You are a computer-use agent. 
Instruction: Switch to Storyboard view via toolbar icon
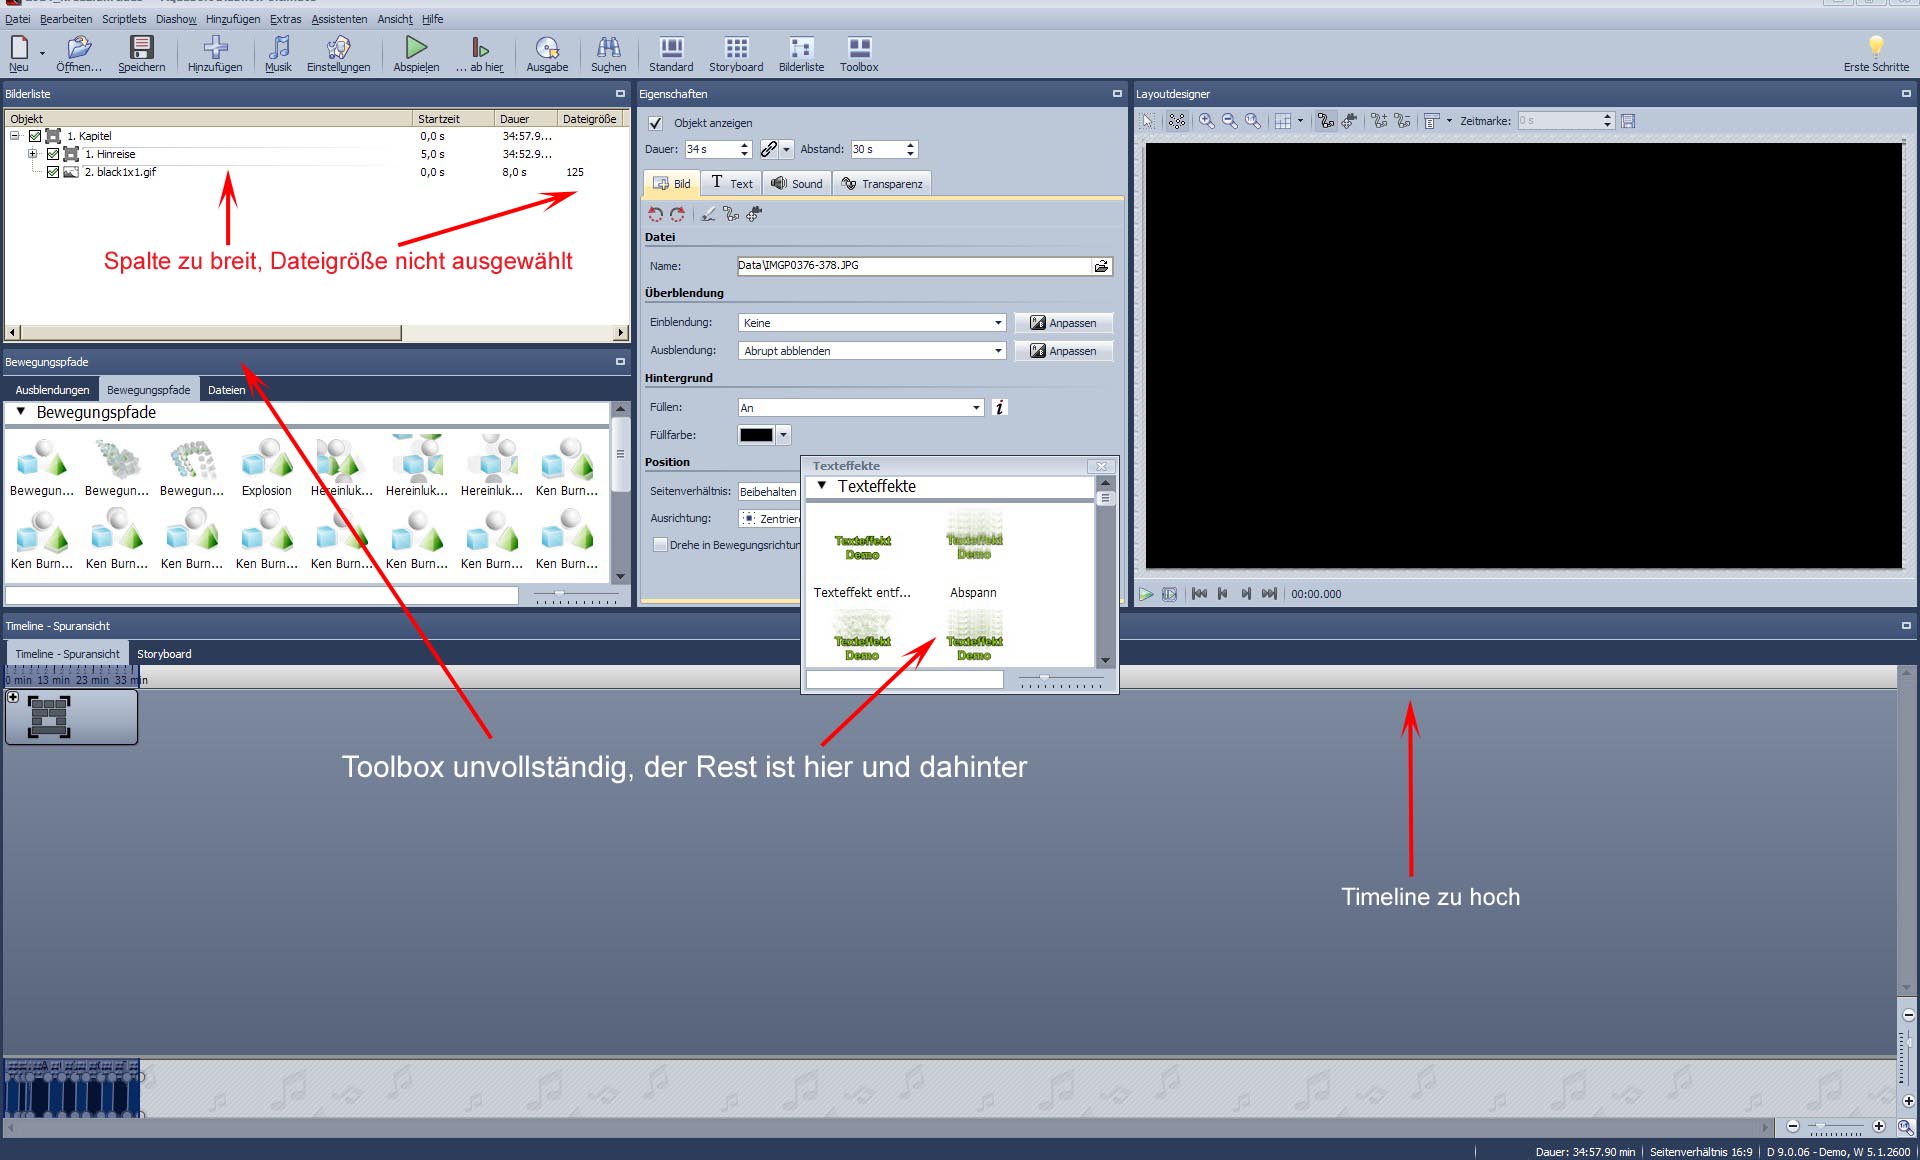click(736, 47)
